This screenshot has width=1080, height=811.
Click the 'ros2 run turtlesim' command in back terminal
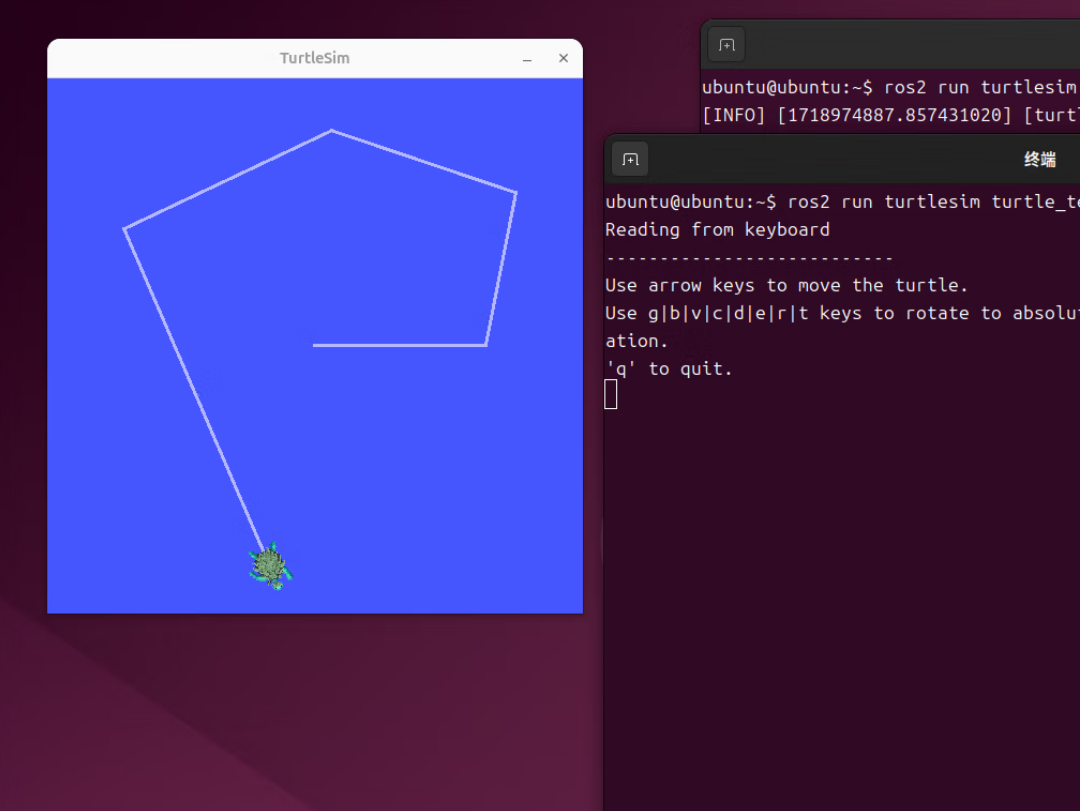pyautogui.click(x=979, y=88)
